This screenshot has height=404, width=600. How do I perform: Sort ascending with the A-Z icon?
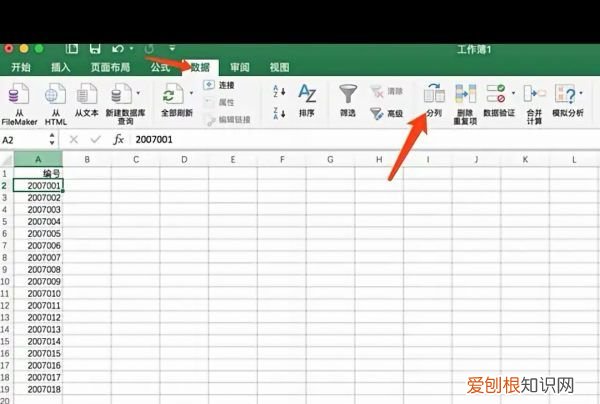point(279,91)
